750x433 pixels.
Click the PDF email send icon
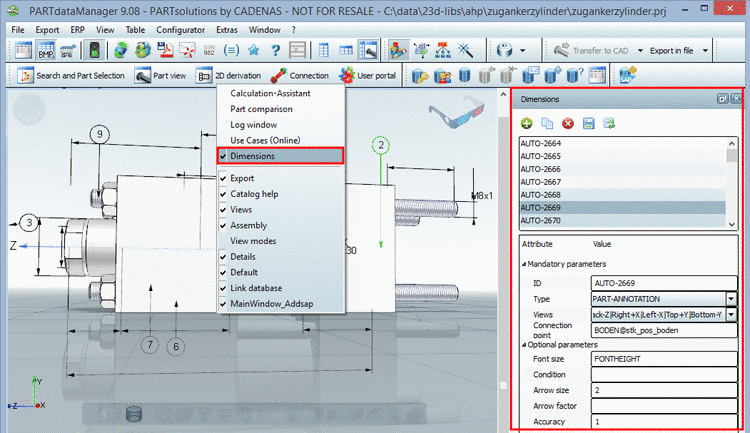click(x=188, y=50)
